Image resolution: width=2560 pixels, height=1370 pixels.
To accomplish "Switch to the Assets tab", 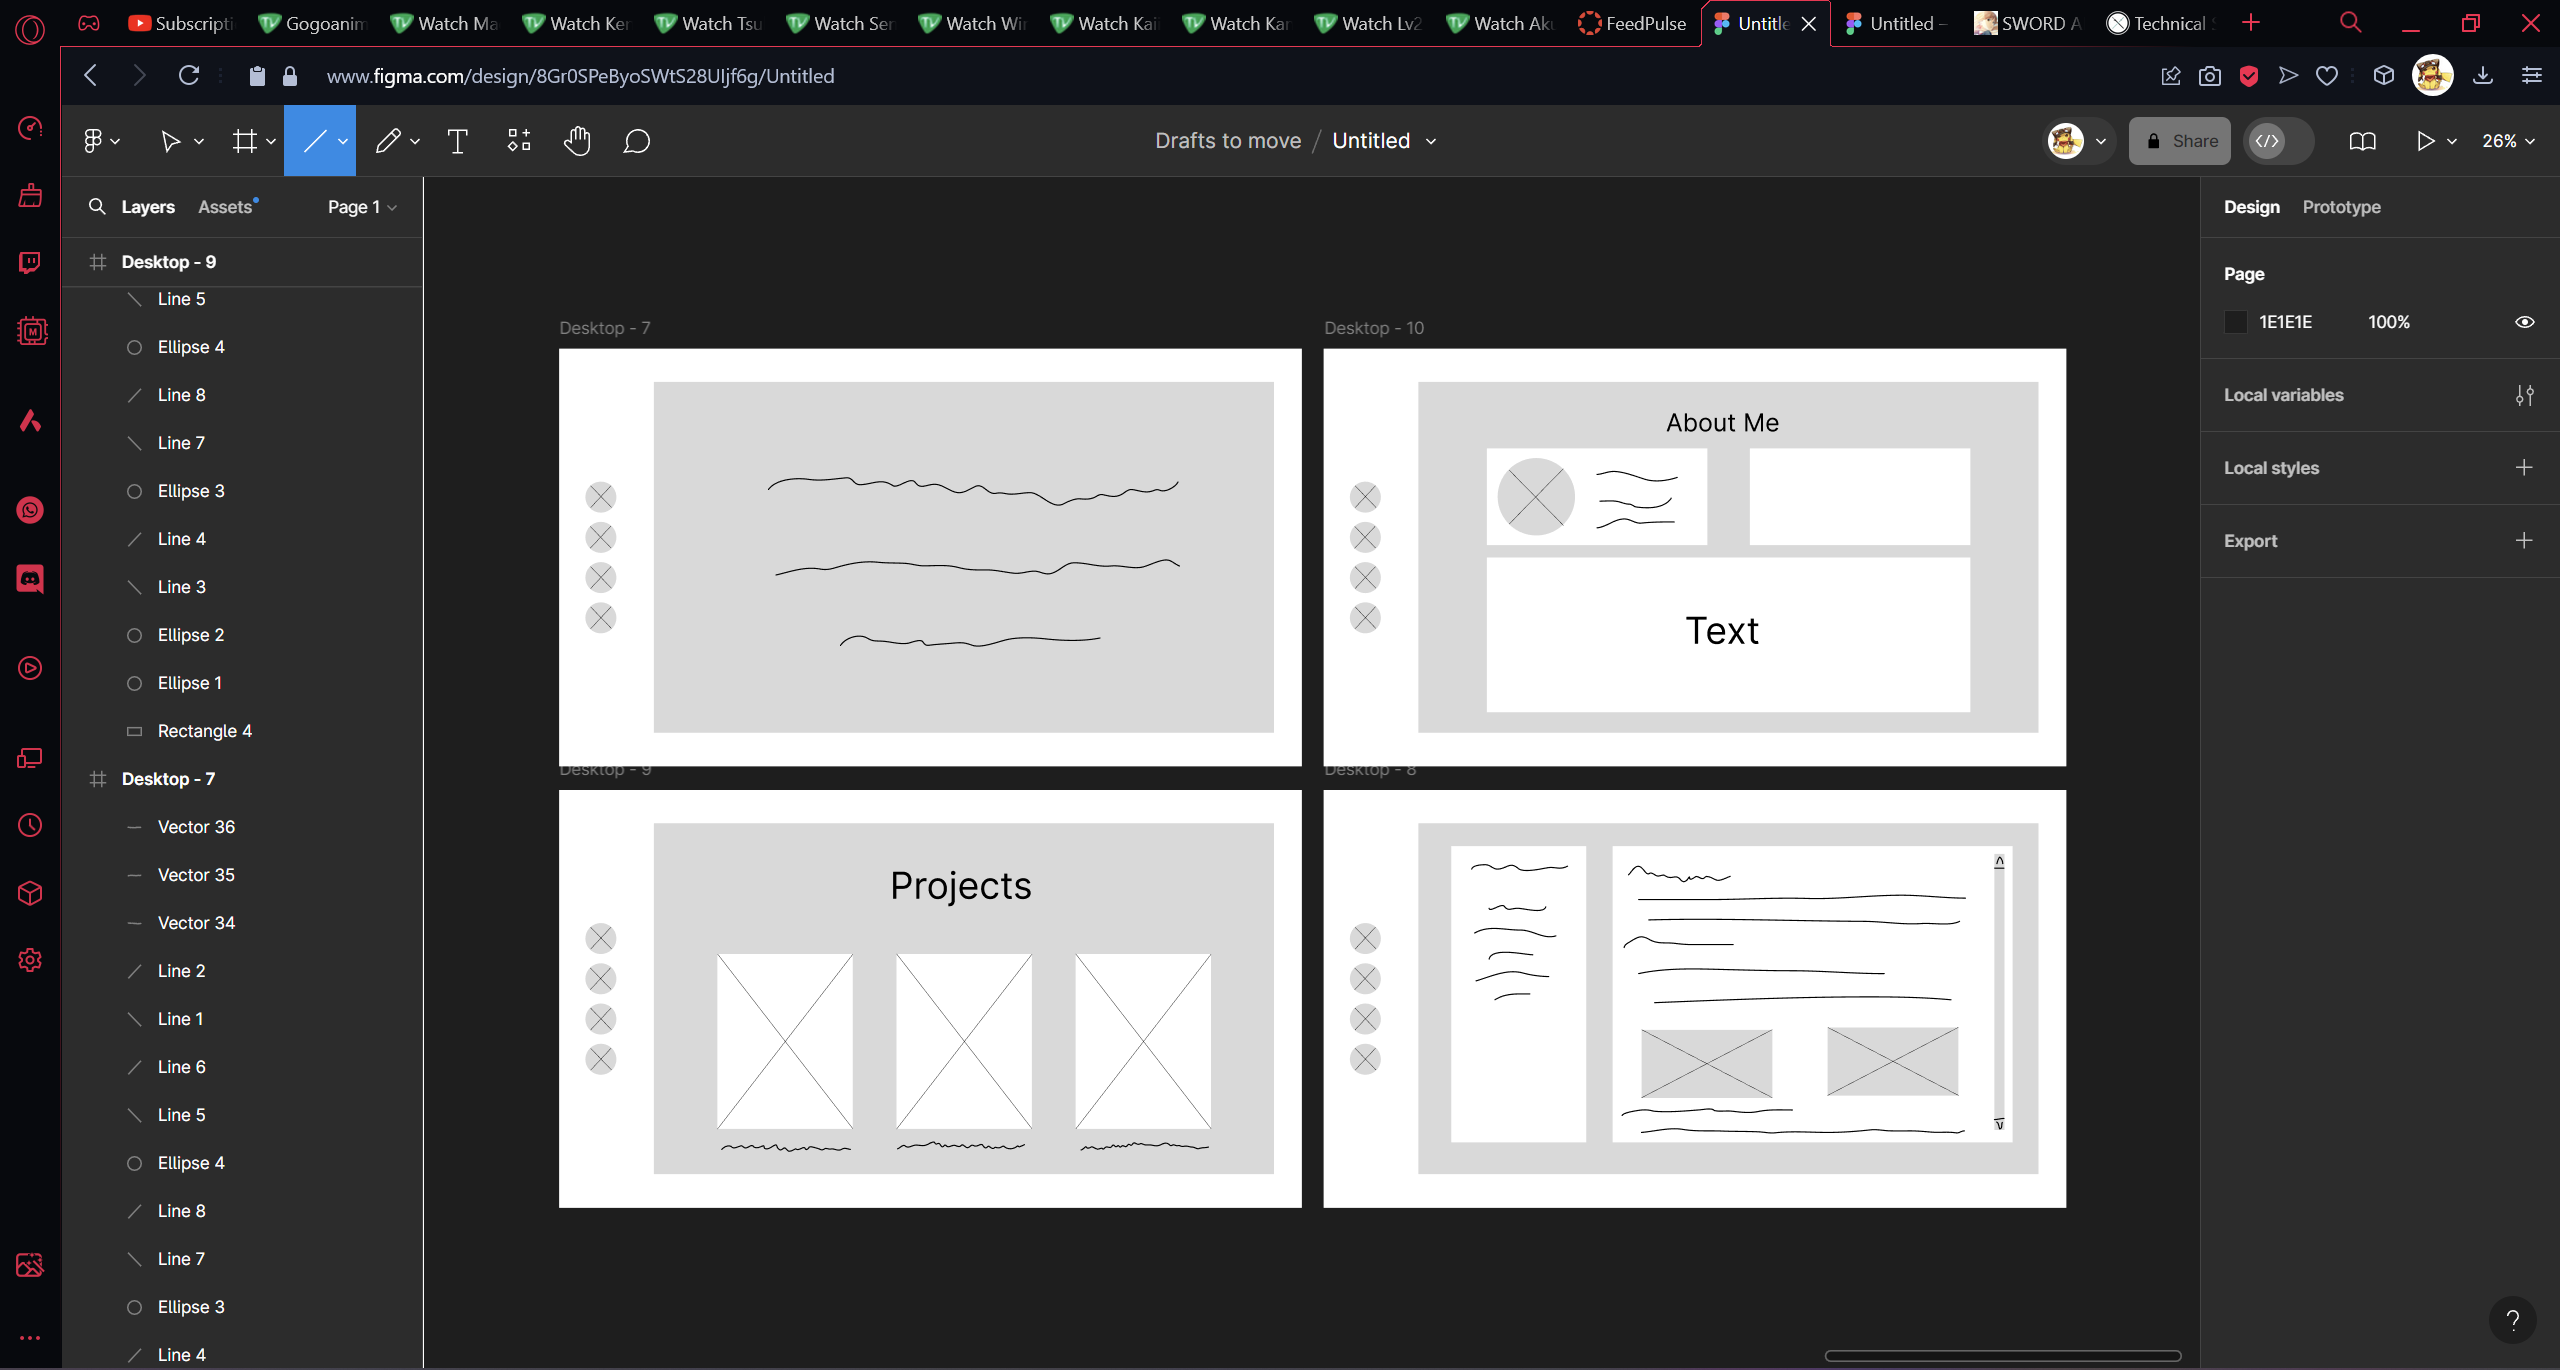I will 225,207.
